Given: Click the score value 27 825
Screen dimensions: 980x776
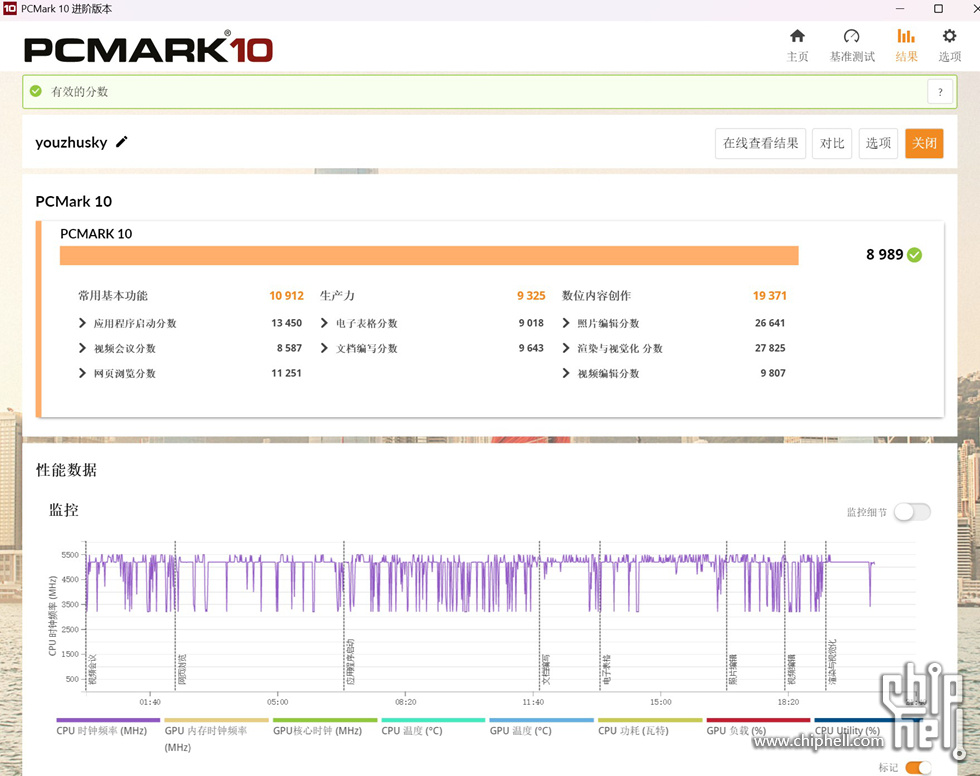Looking at the screenshot, I should [x=770, y=348].
